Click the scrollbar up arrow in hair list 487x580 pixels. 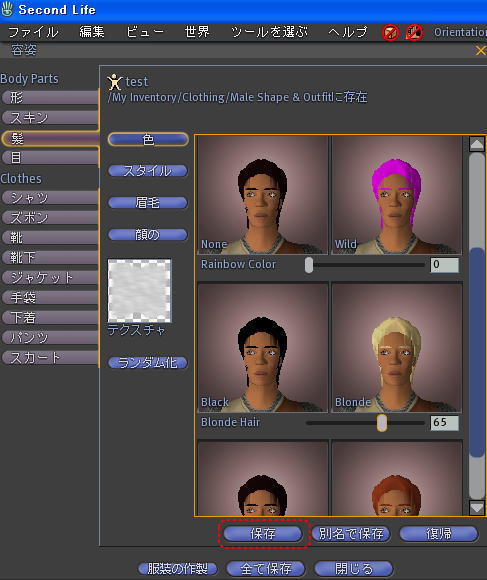[x=477, y=144]
